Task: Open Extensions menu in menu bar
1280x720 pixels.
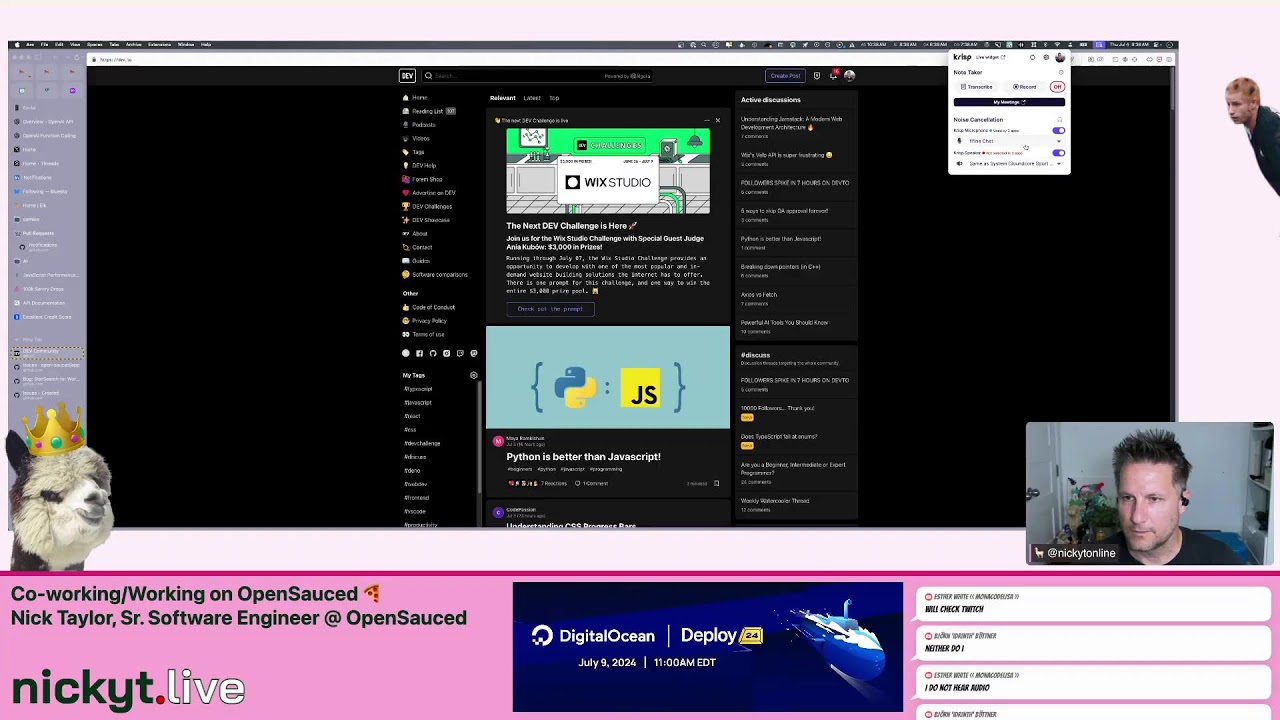Action: click(x=159, y=44)
